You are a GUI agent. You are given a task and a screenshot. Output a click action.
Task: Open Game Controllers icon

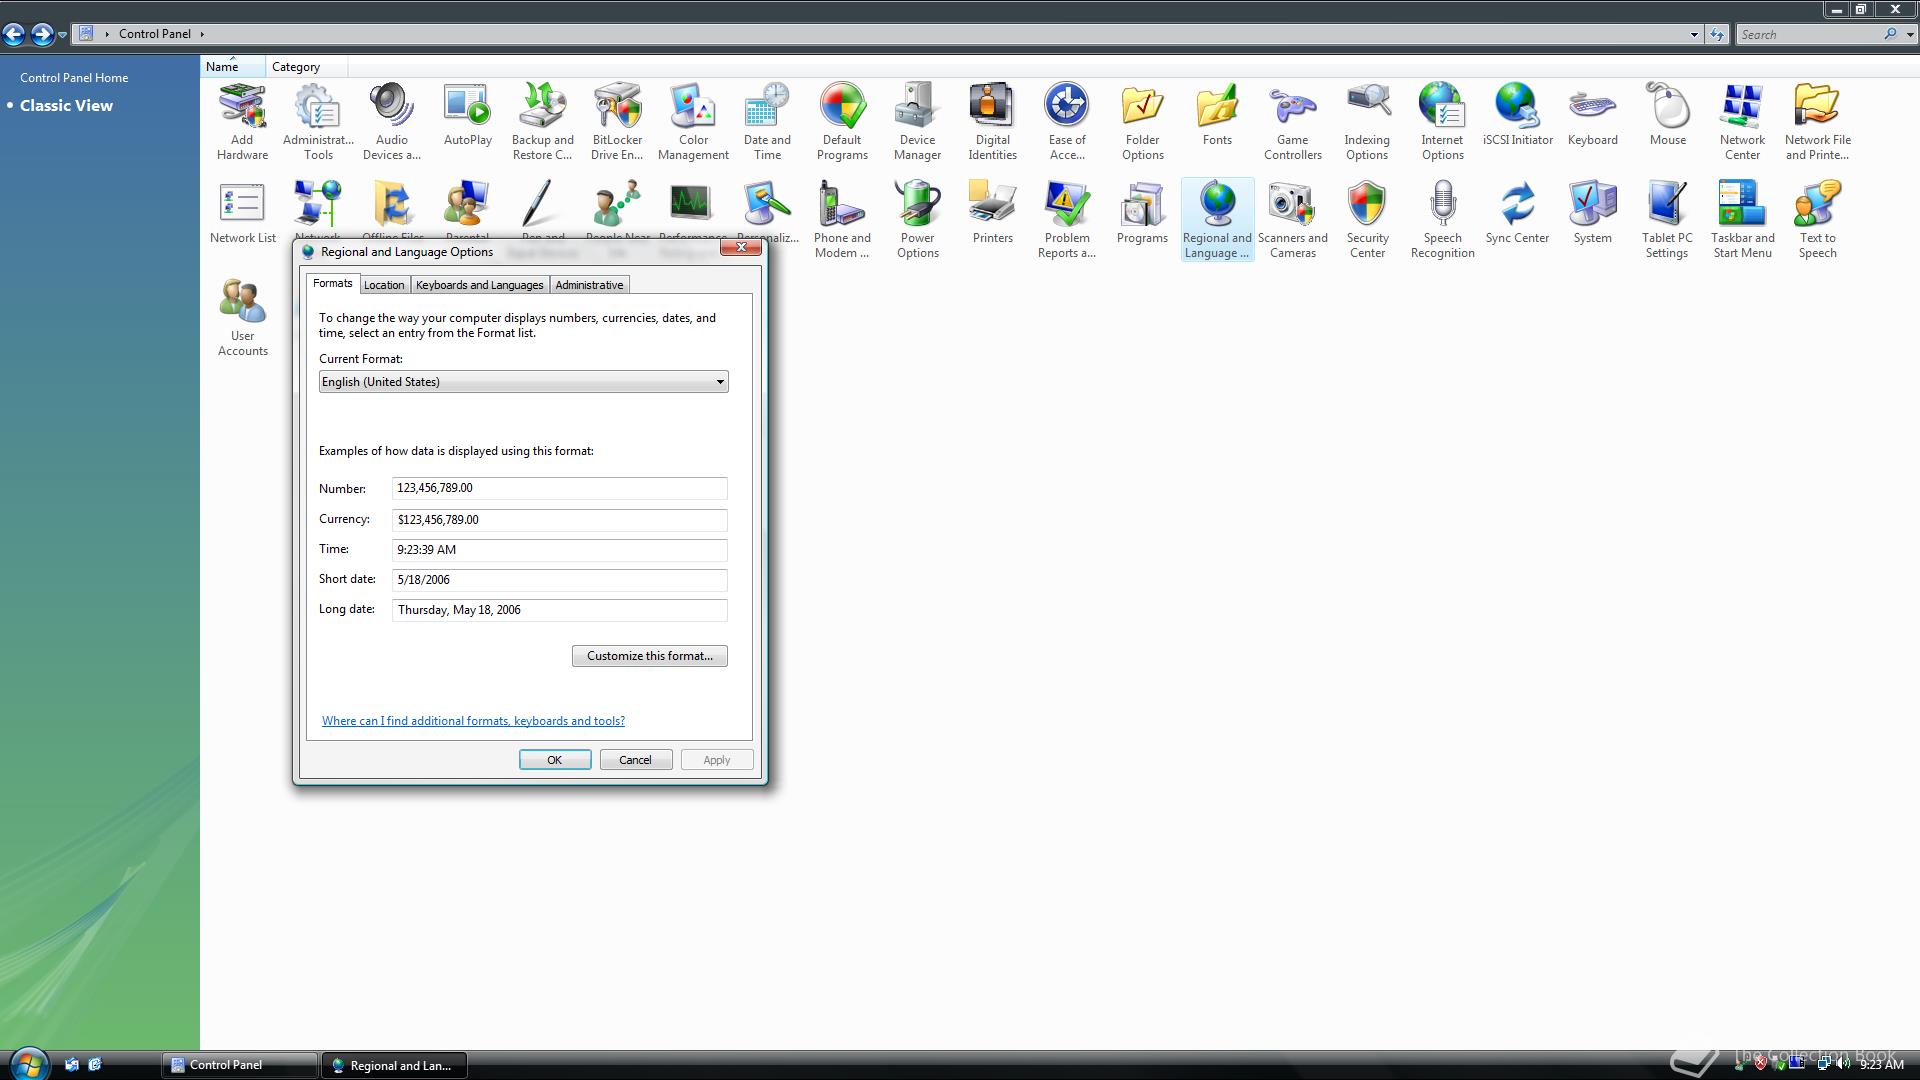click(1292, 121)
